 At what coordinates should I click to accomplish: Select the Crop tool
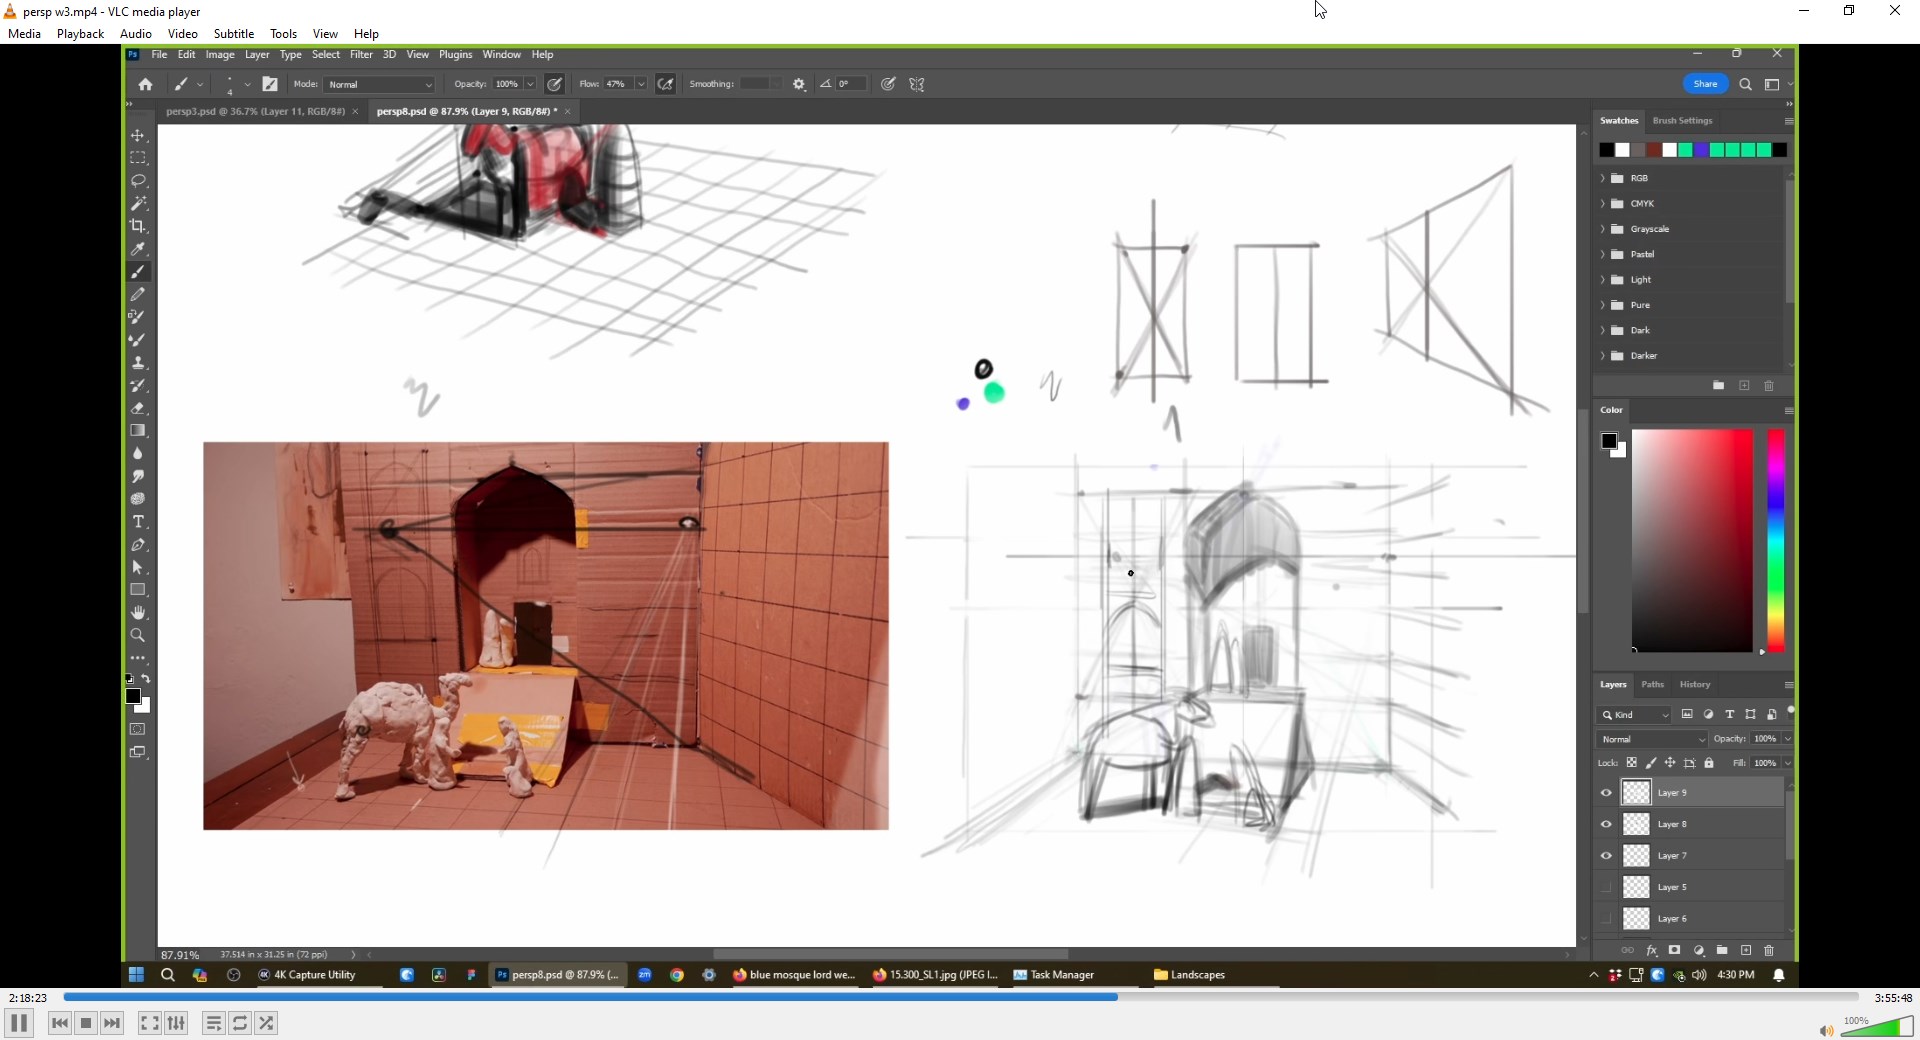coord(138,226)
